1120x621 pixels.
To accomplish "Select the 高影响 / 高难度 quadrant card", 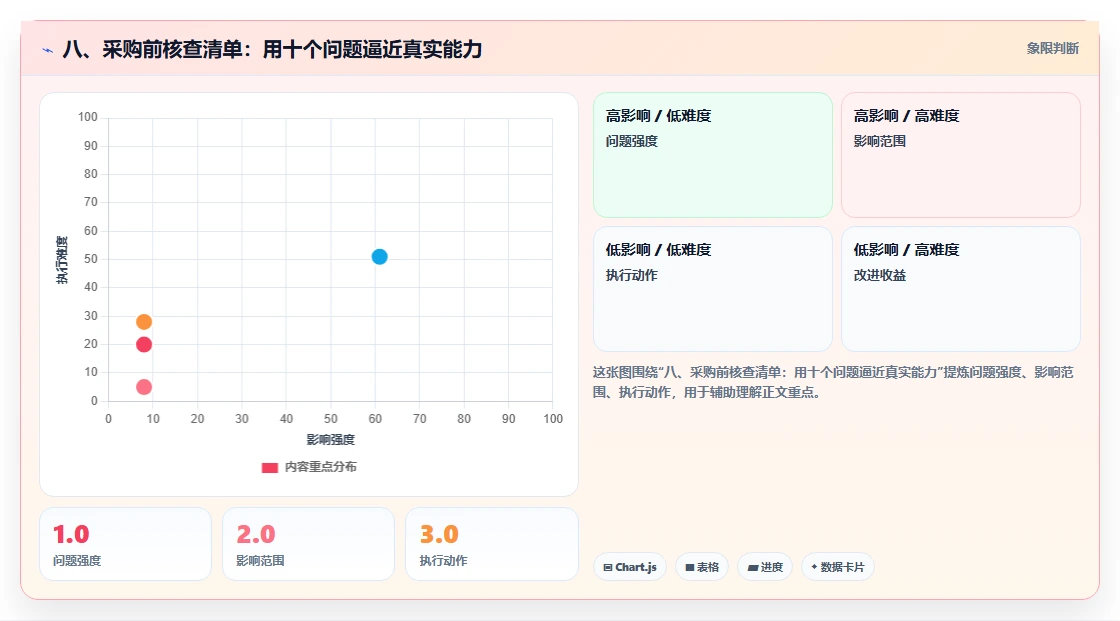I will [961, 154].
